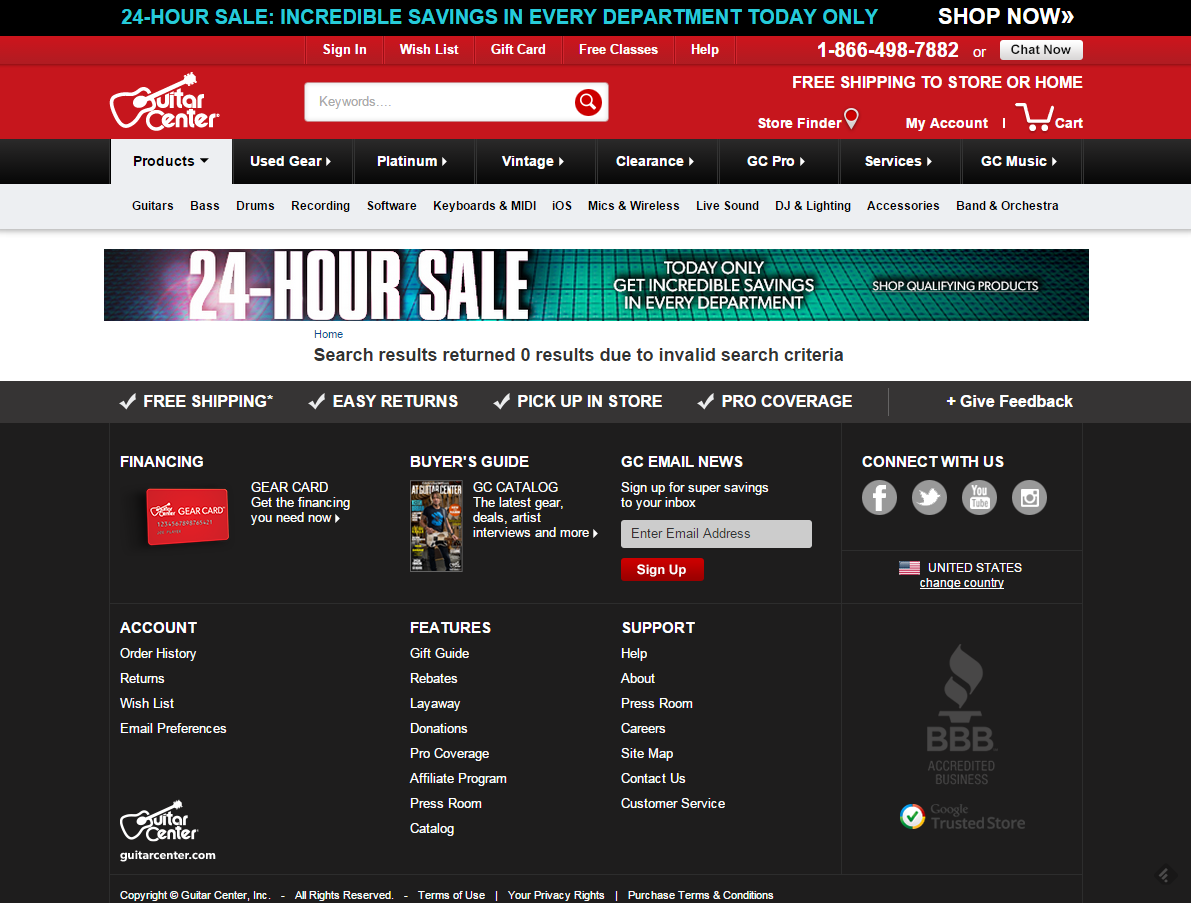Expand the Clearance menu

click(655, 161)
